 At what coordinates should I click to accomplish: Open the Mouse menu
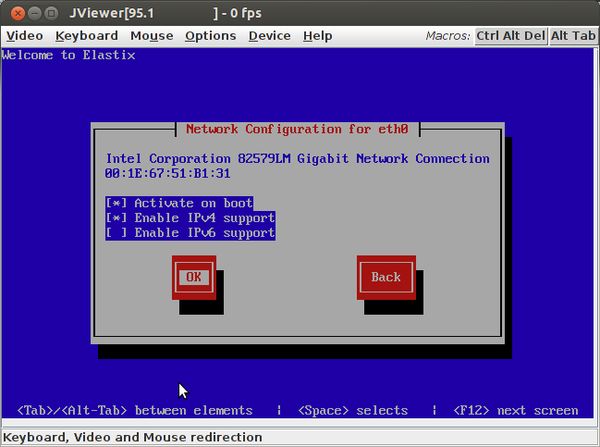(152, 36)
